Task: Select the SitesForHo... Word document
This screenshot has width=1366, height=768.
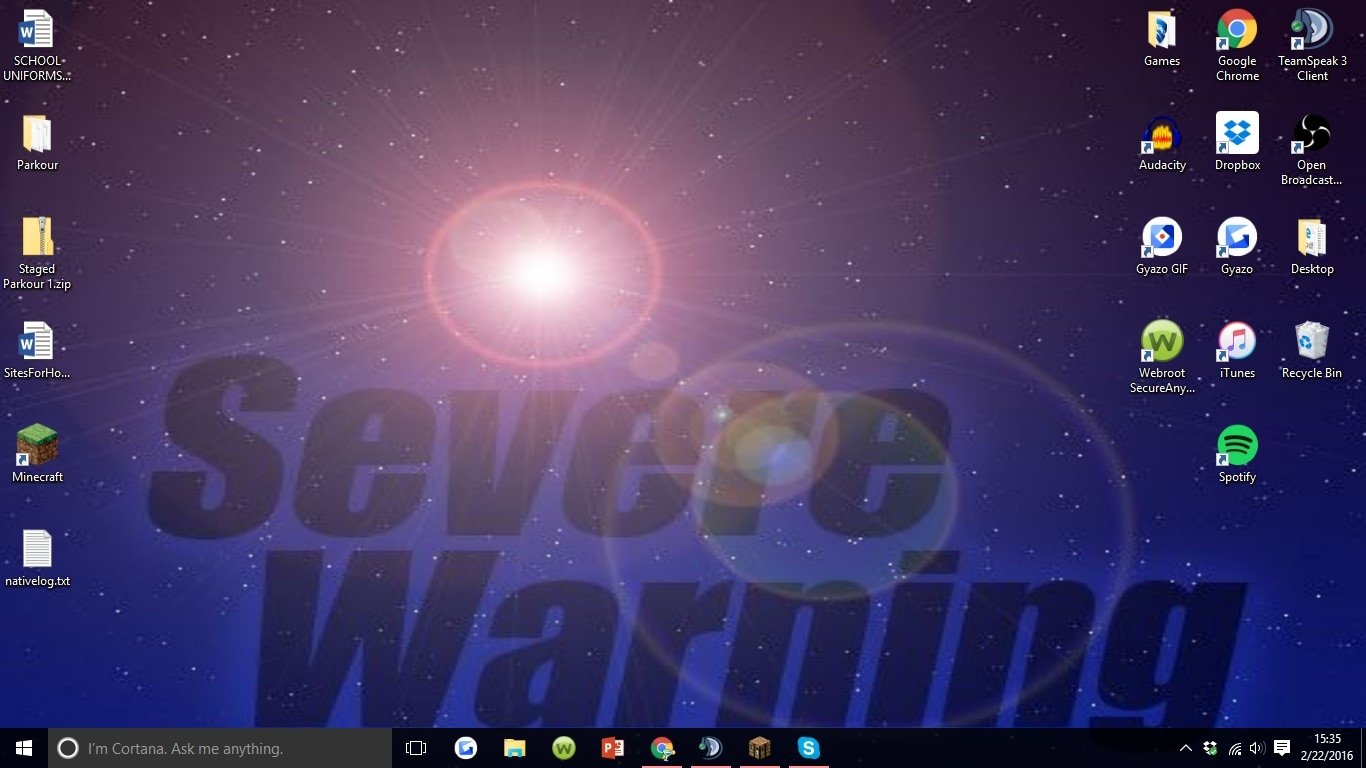Action: coord(37,351)
